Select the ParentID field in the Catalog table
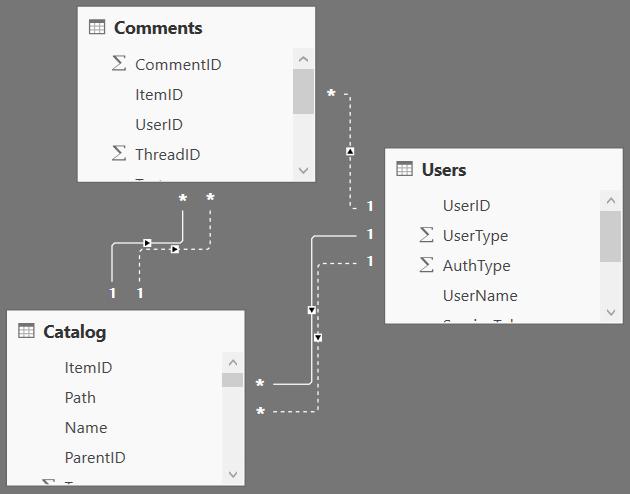630x494 pixels. 95,457
